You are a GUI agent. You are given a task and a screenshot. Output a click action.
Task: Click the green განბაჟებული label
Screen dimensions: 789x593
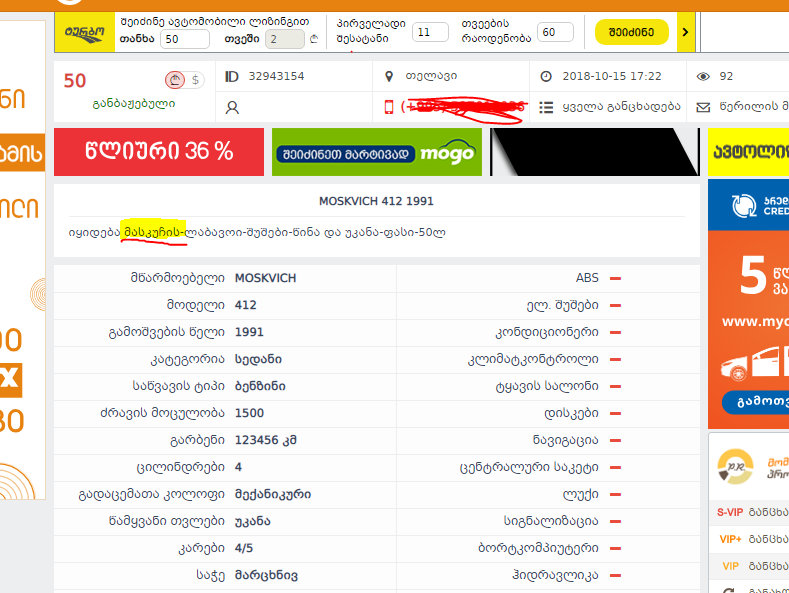(134, 104)
